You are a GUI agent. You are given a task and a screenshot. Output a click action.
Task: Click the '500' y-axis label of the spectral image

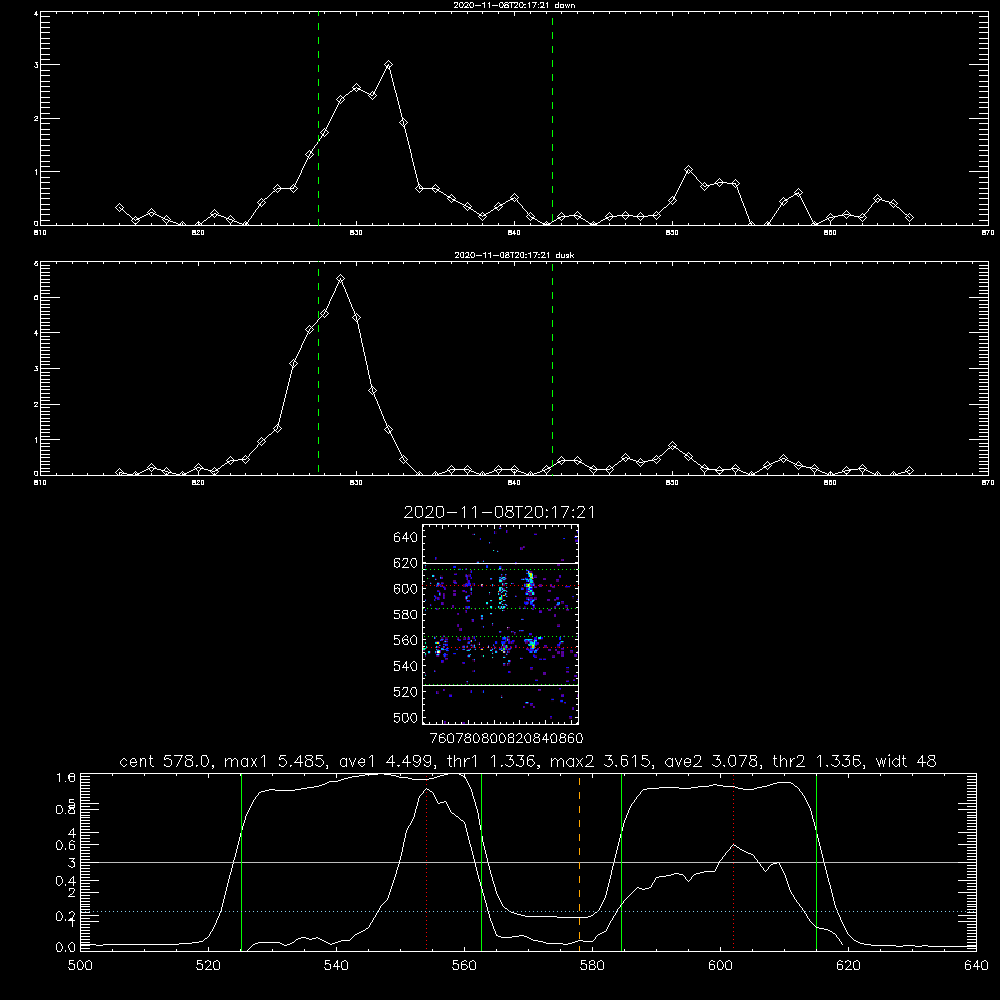(405, 717)
